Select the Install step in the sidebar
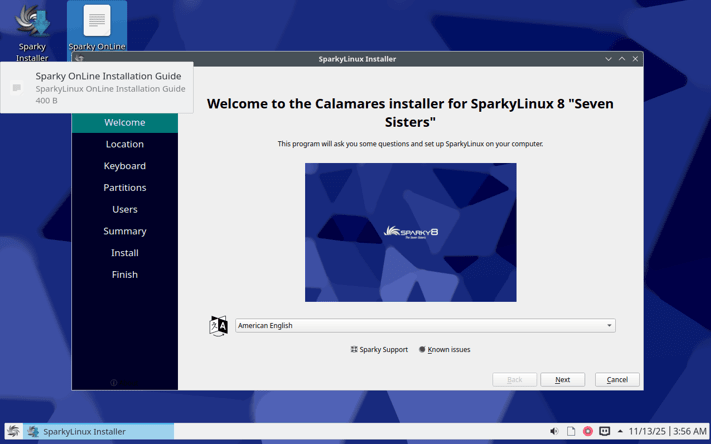 (125, 253)
